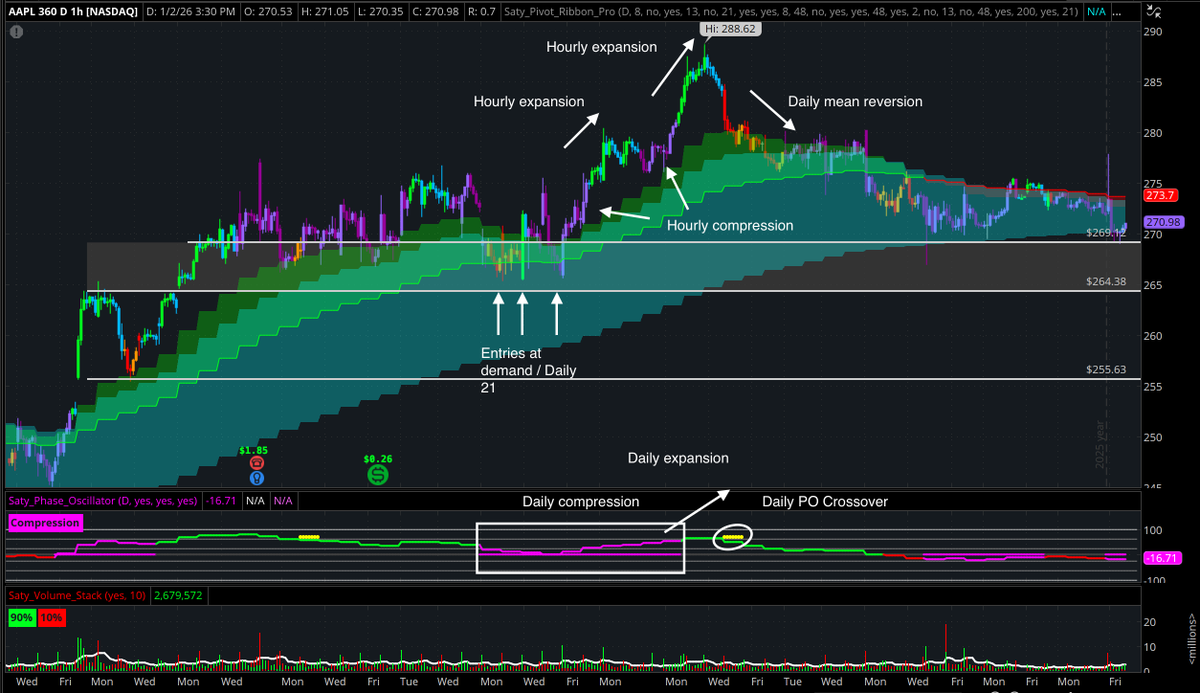Click the $255.63 price level label
The height and width of the screenshot is (693, 1200).
pyautogui.click(x=1107, y=369)
